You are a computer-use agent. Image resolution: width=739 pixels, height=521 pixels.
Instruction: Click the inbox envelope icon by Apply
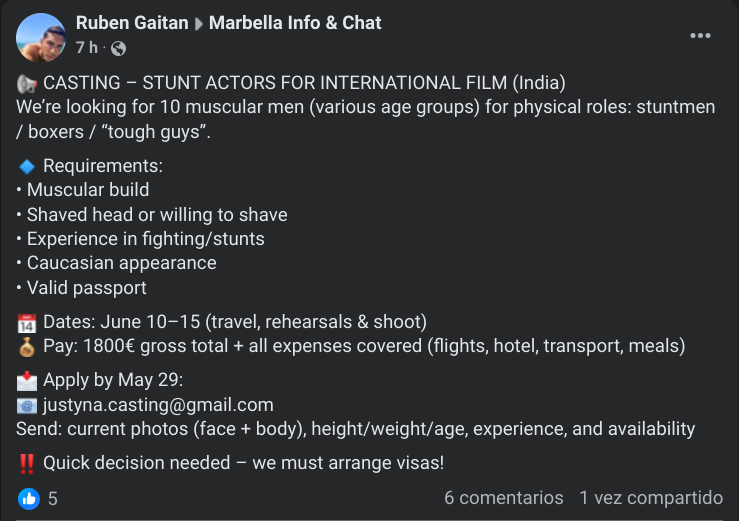click(x=27, y=381)
